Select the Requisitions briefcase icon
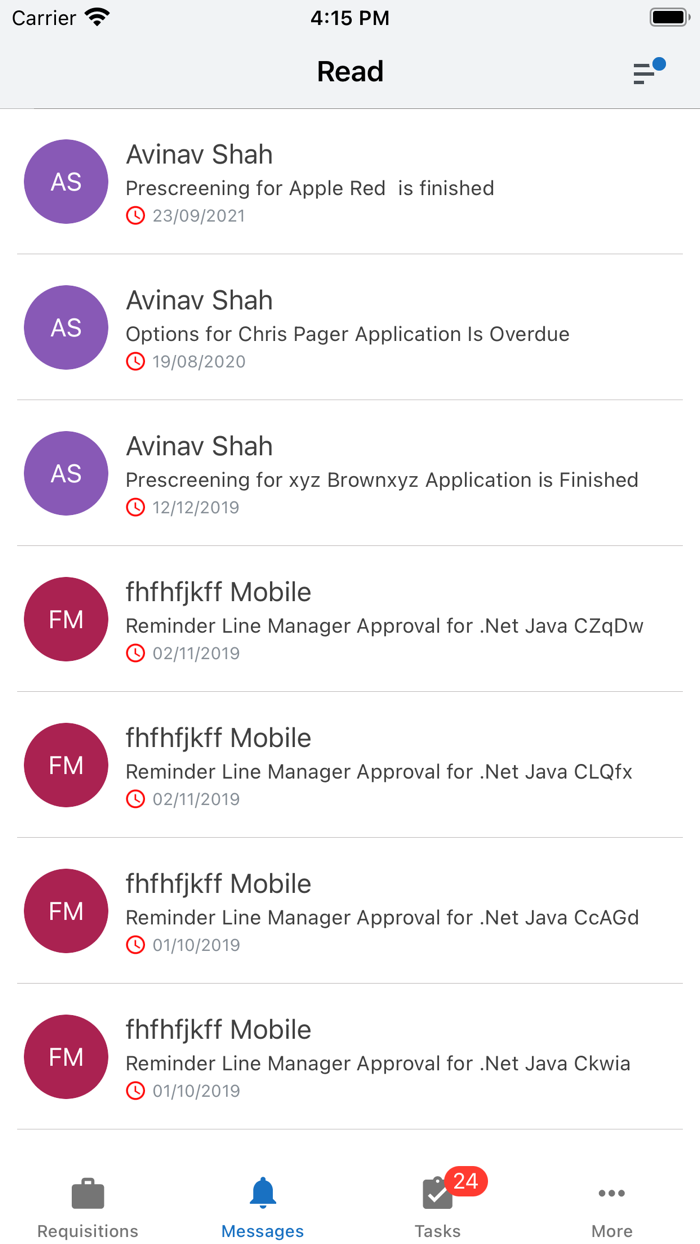This screenshot has width=700, height=1244. (87, 1192)
